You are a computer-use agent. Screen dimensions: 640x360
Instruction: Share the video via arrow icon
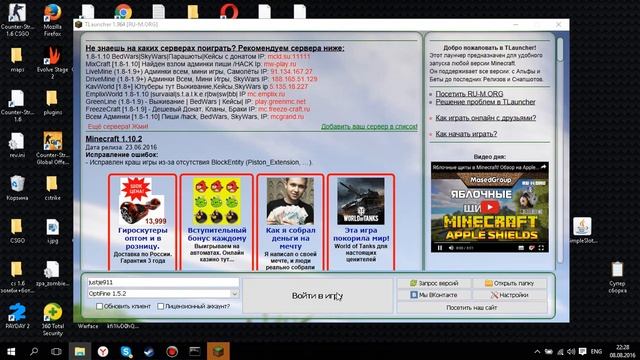(x=543, y=167)
